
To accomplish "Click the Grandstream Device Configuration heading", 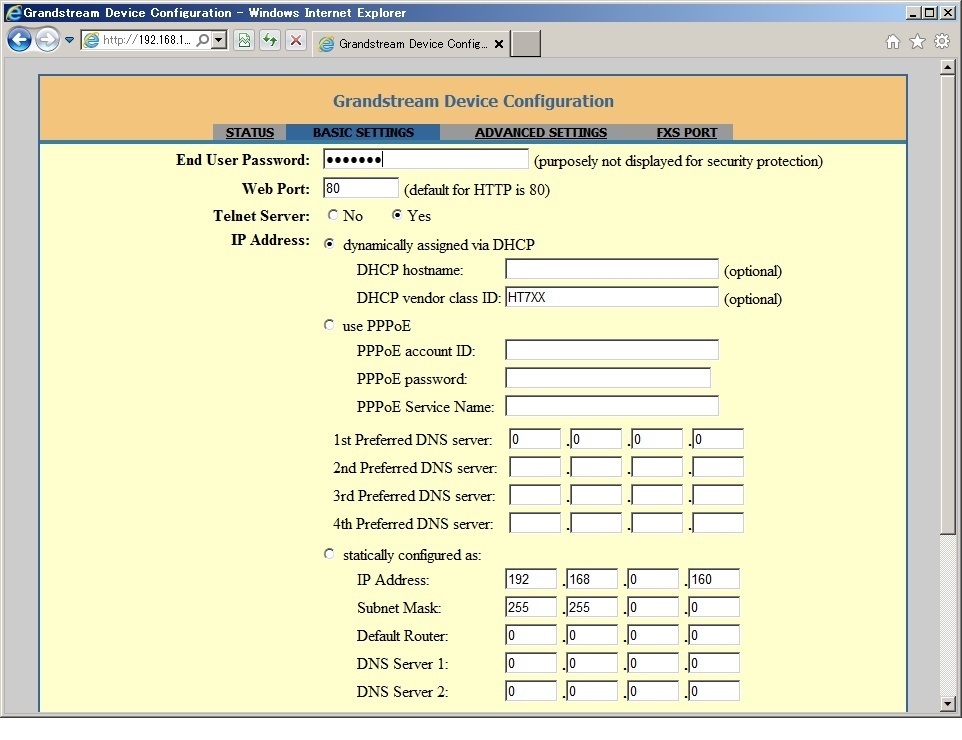I will (473, 101).
